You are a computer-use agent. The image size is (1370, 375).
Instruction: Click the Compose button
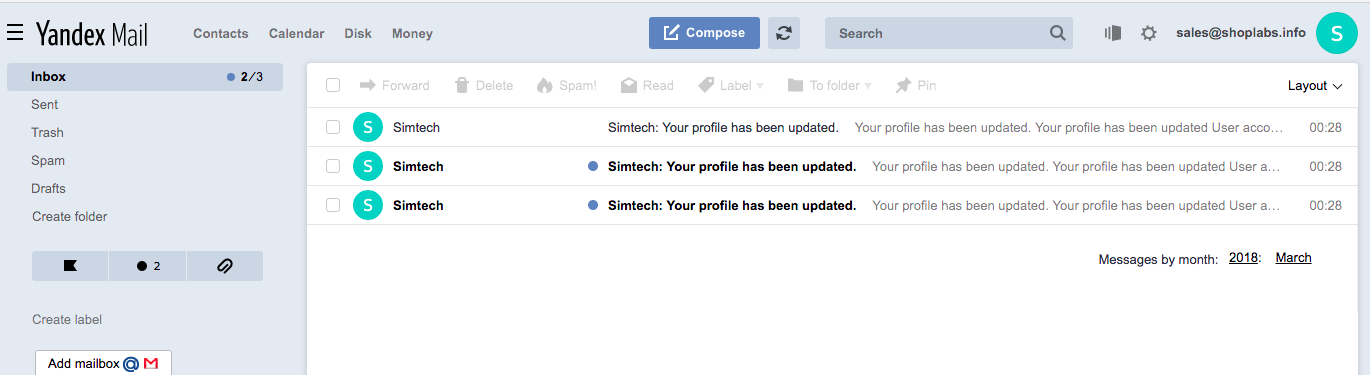click(704, 33)
